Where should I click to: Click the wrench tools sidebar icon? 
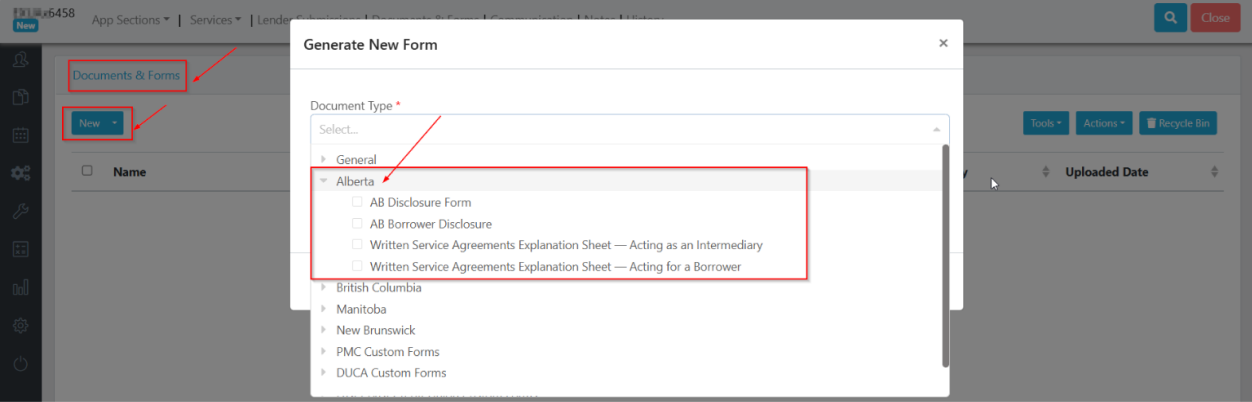[x=20, y=211]
